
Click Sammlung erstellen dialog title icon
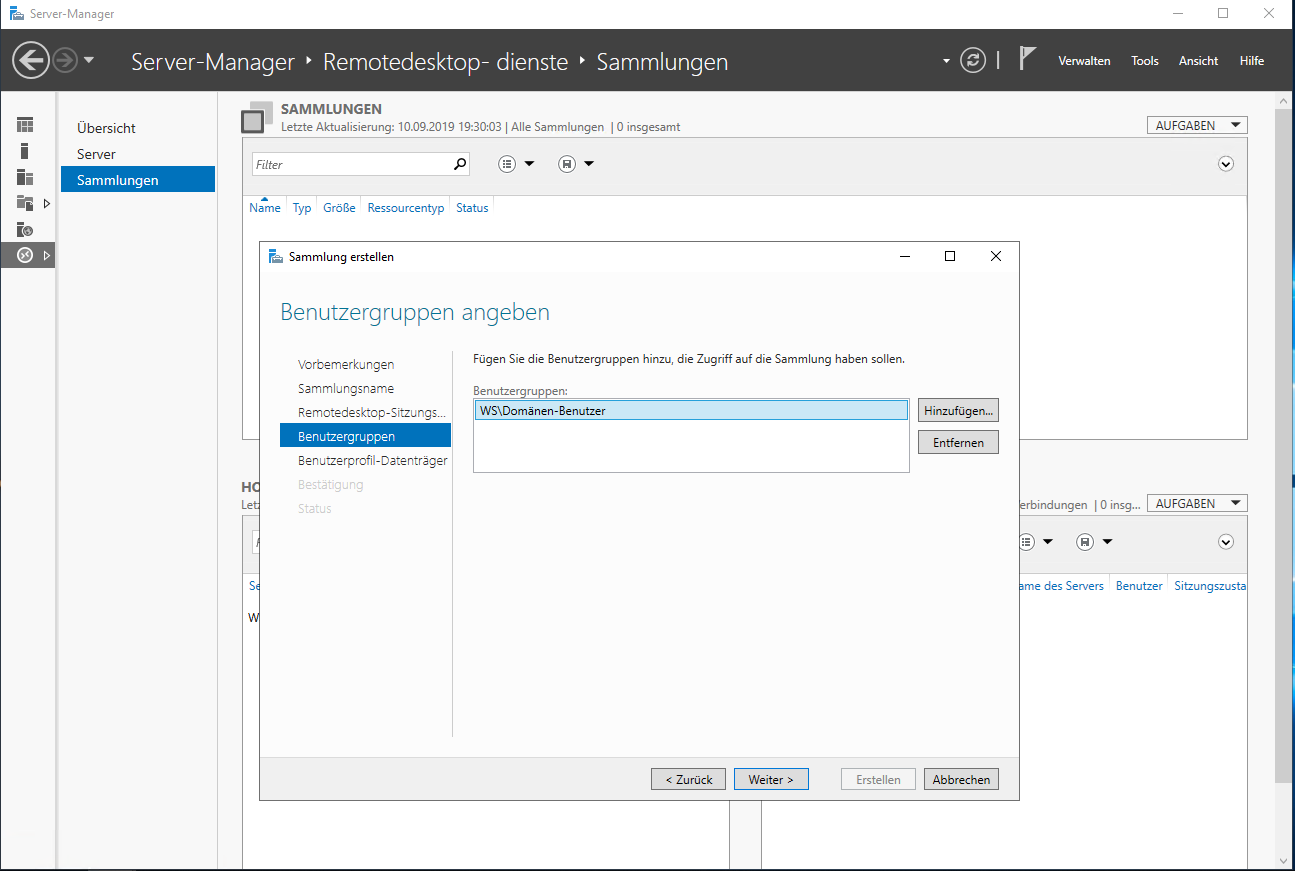click(x=276, y=257)
